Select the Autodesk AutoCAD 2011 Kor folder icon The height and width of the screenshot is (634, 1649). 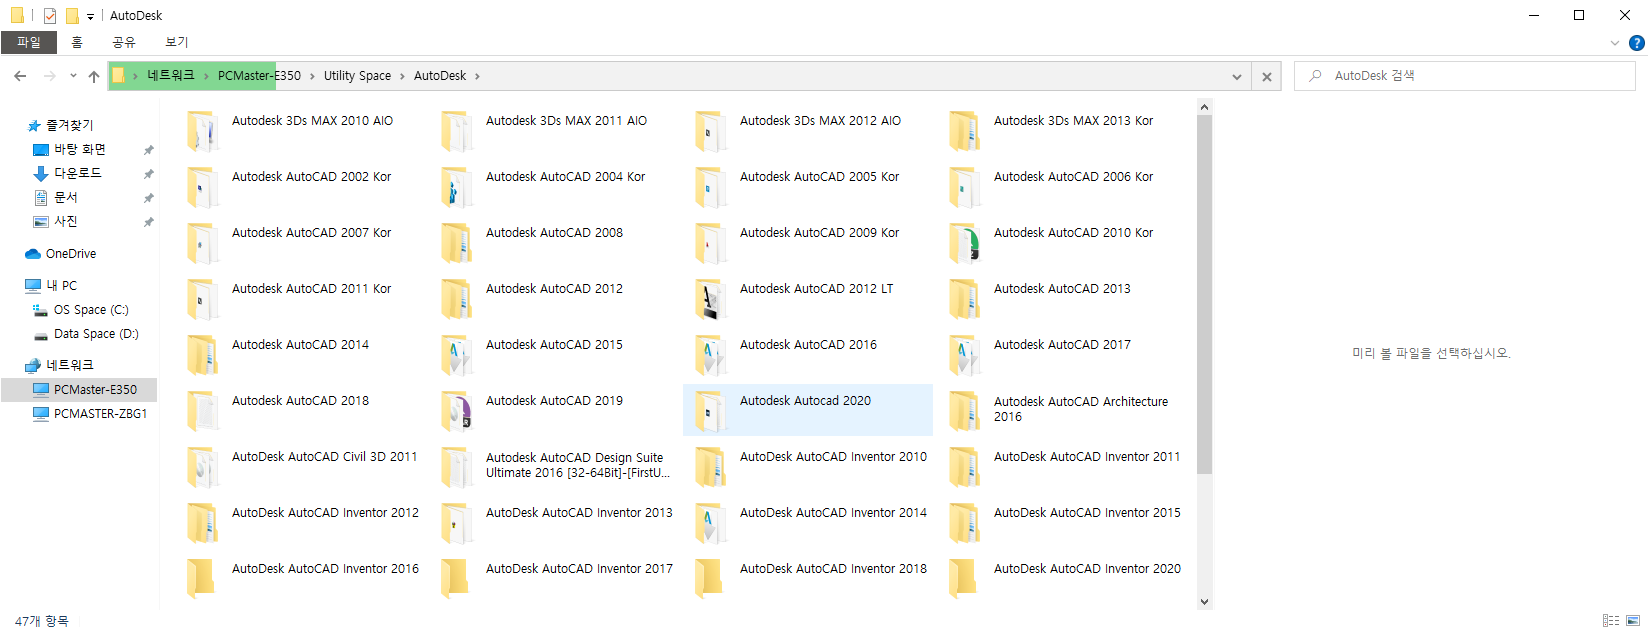click(x=203, y=298)
